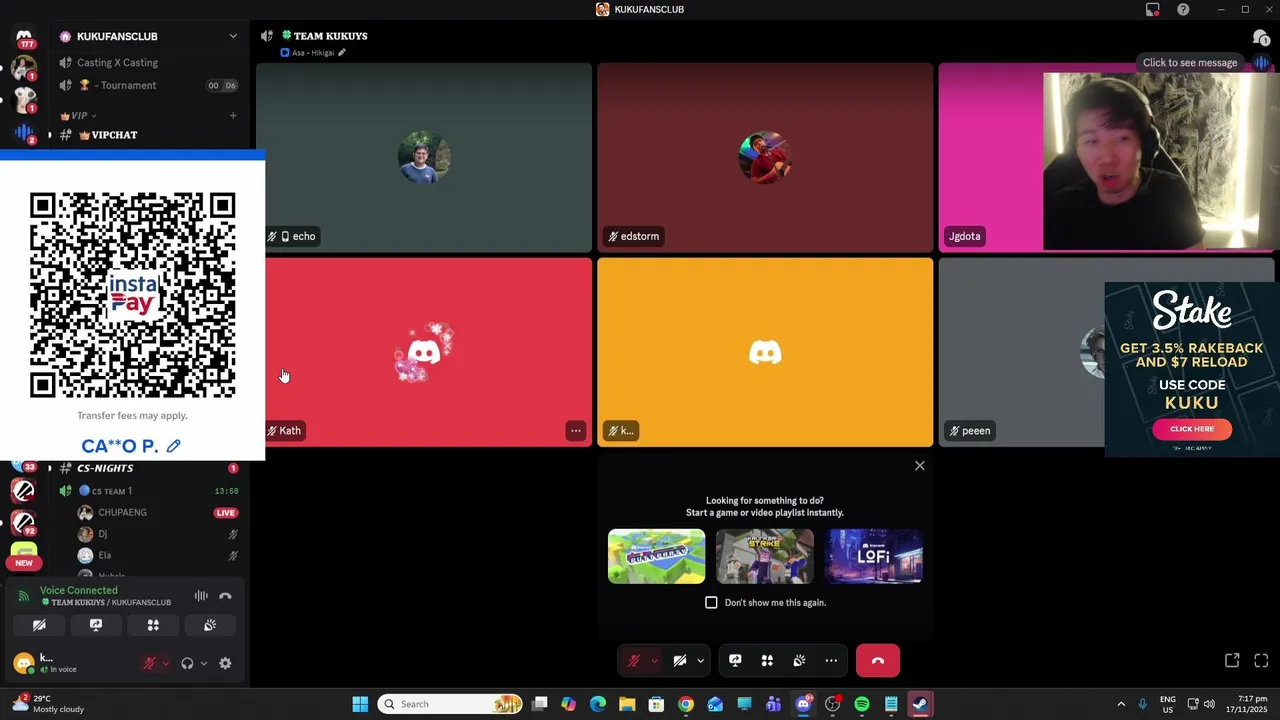Image resolution: width=1280 pixels, height=720 pixels.
Task: Select echo's video tile
Action: [x=424, y=158]
